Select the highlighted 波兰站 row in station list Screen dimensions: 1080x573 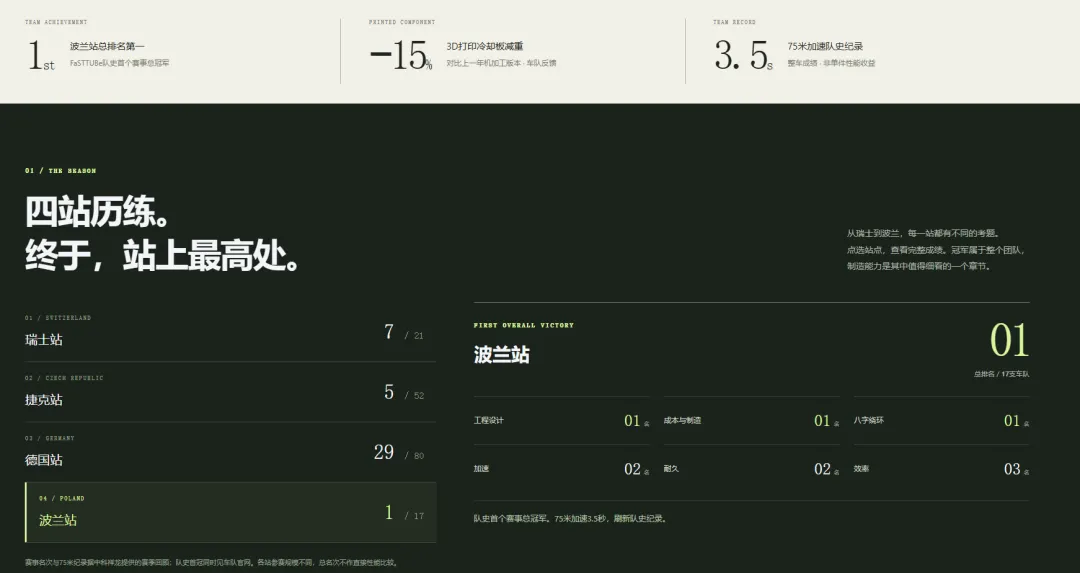tap(231, 512)
